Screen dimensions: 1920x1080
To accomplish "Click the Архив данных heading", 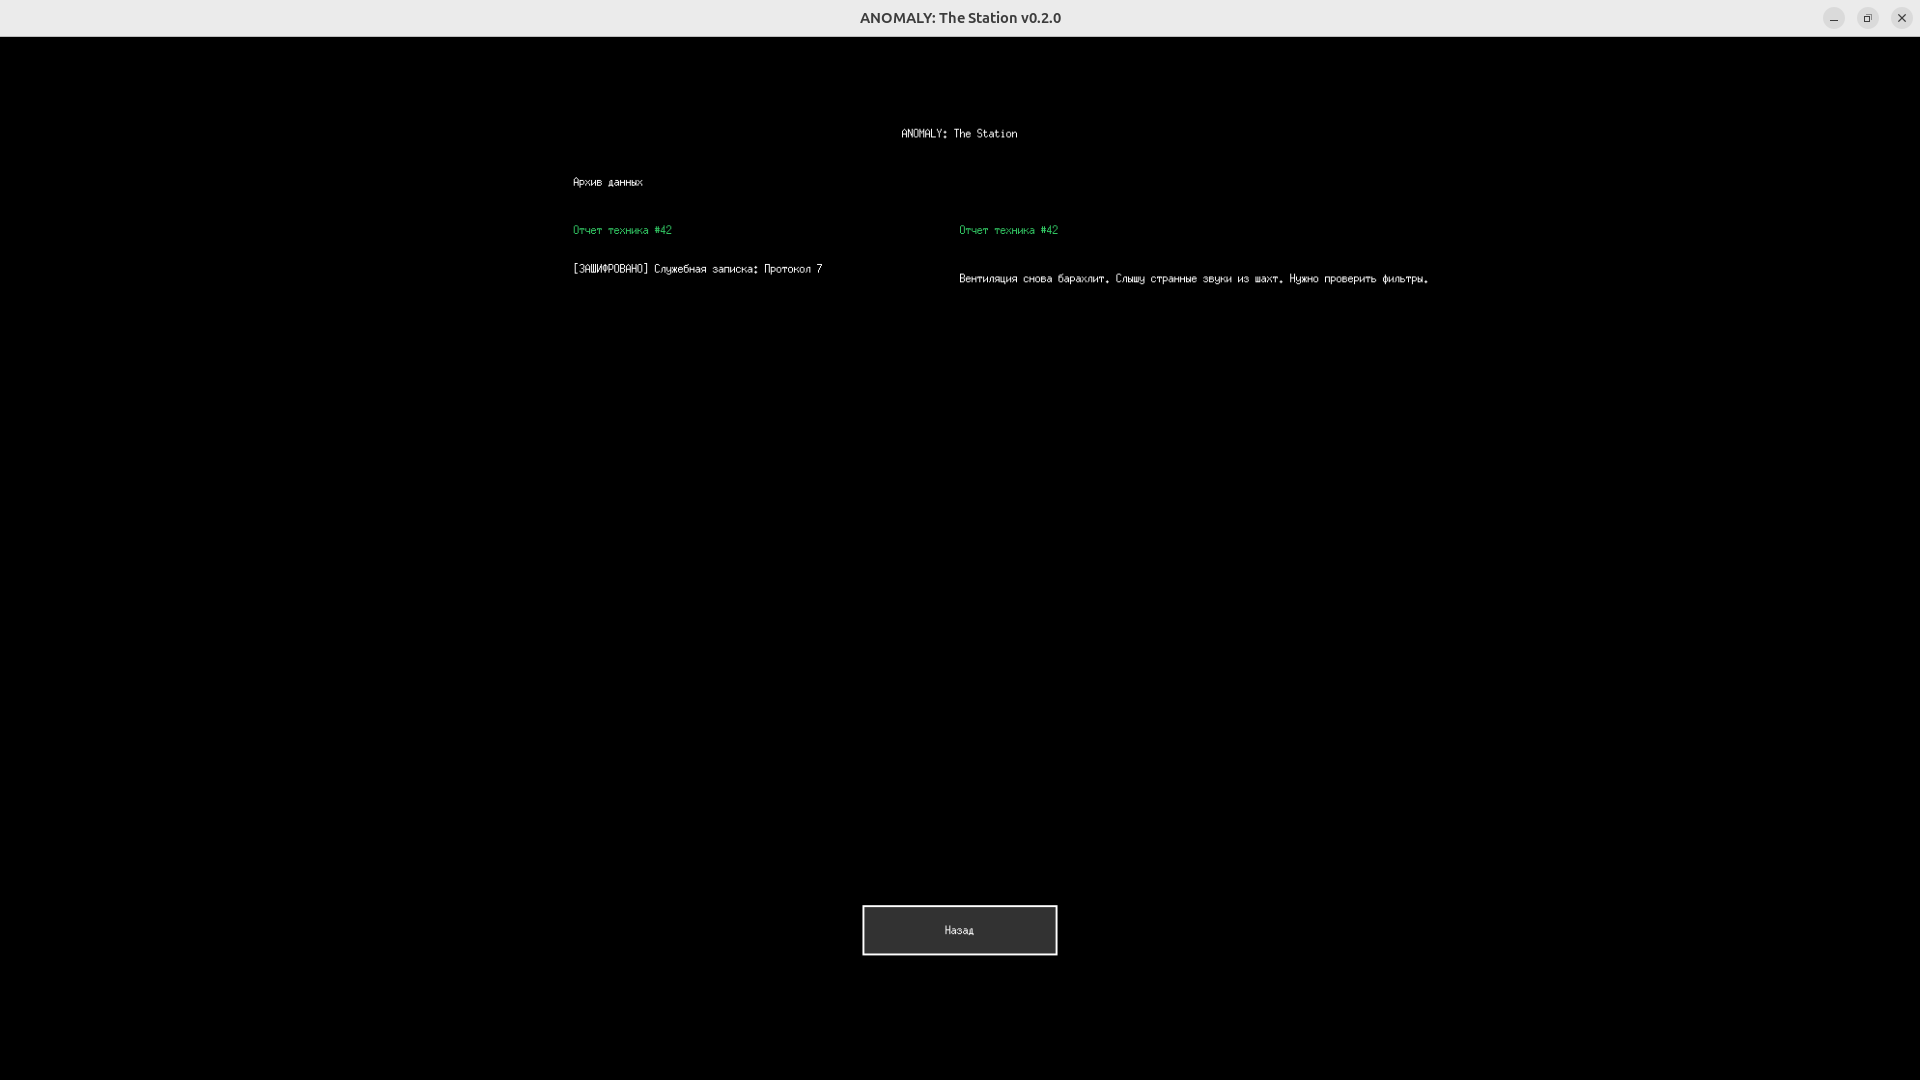I will (x=608, y=182).
